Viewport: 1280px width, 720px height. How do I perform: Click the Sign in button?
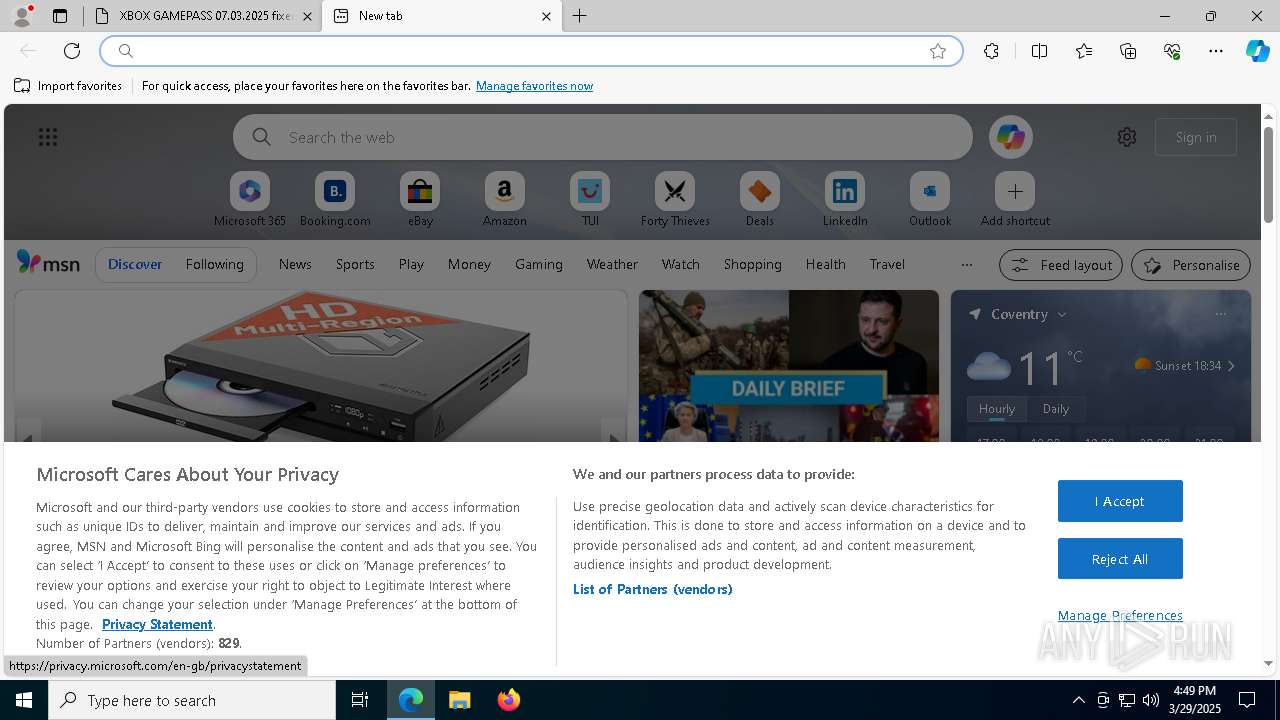click(1196, 137)
